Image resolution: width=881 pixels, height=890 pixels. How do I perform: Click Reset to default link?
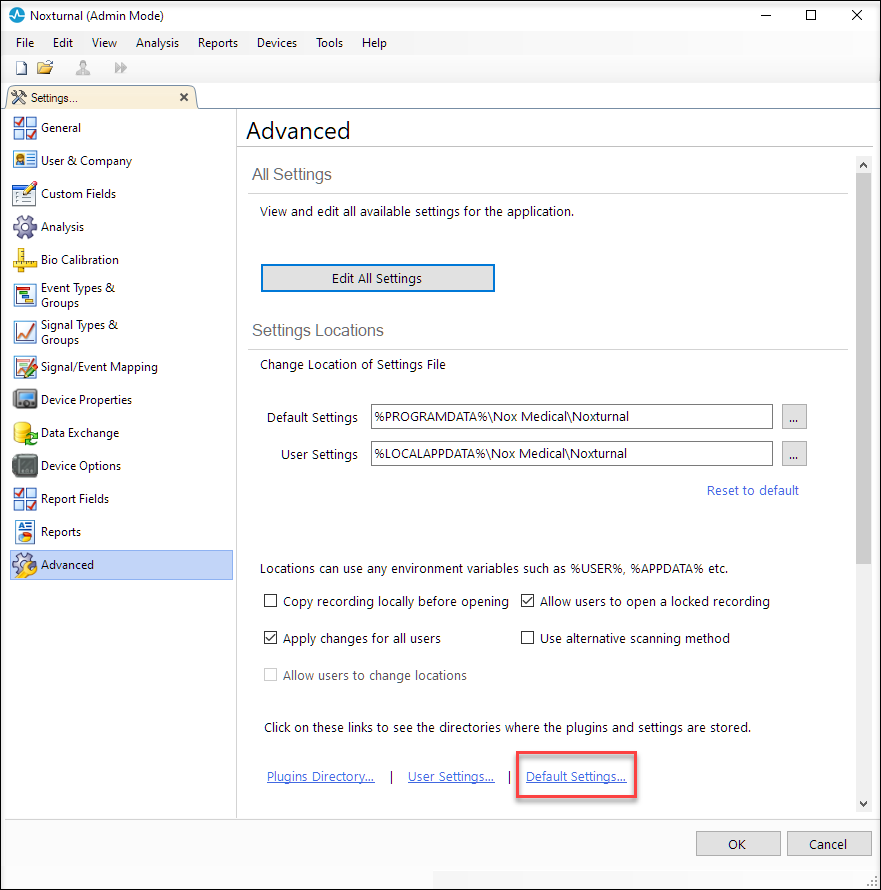752,490
